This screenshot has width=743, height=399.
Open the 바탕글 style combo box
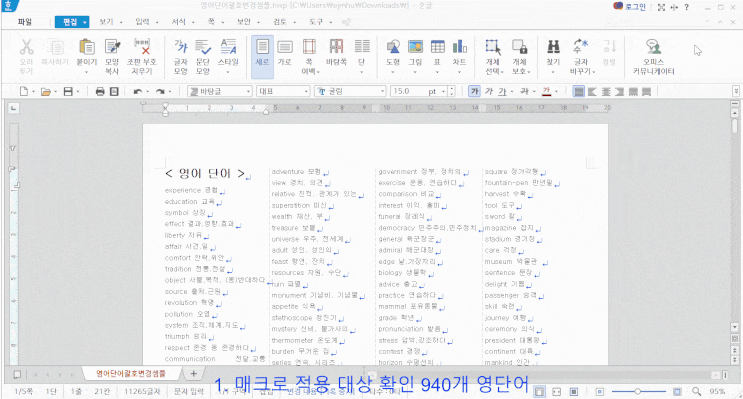(x=220, y=91)
